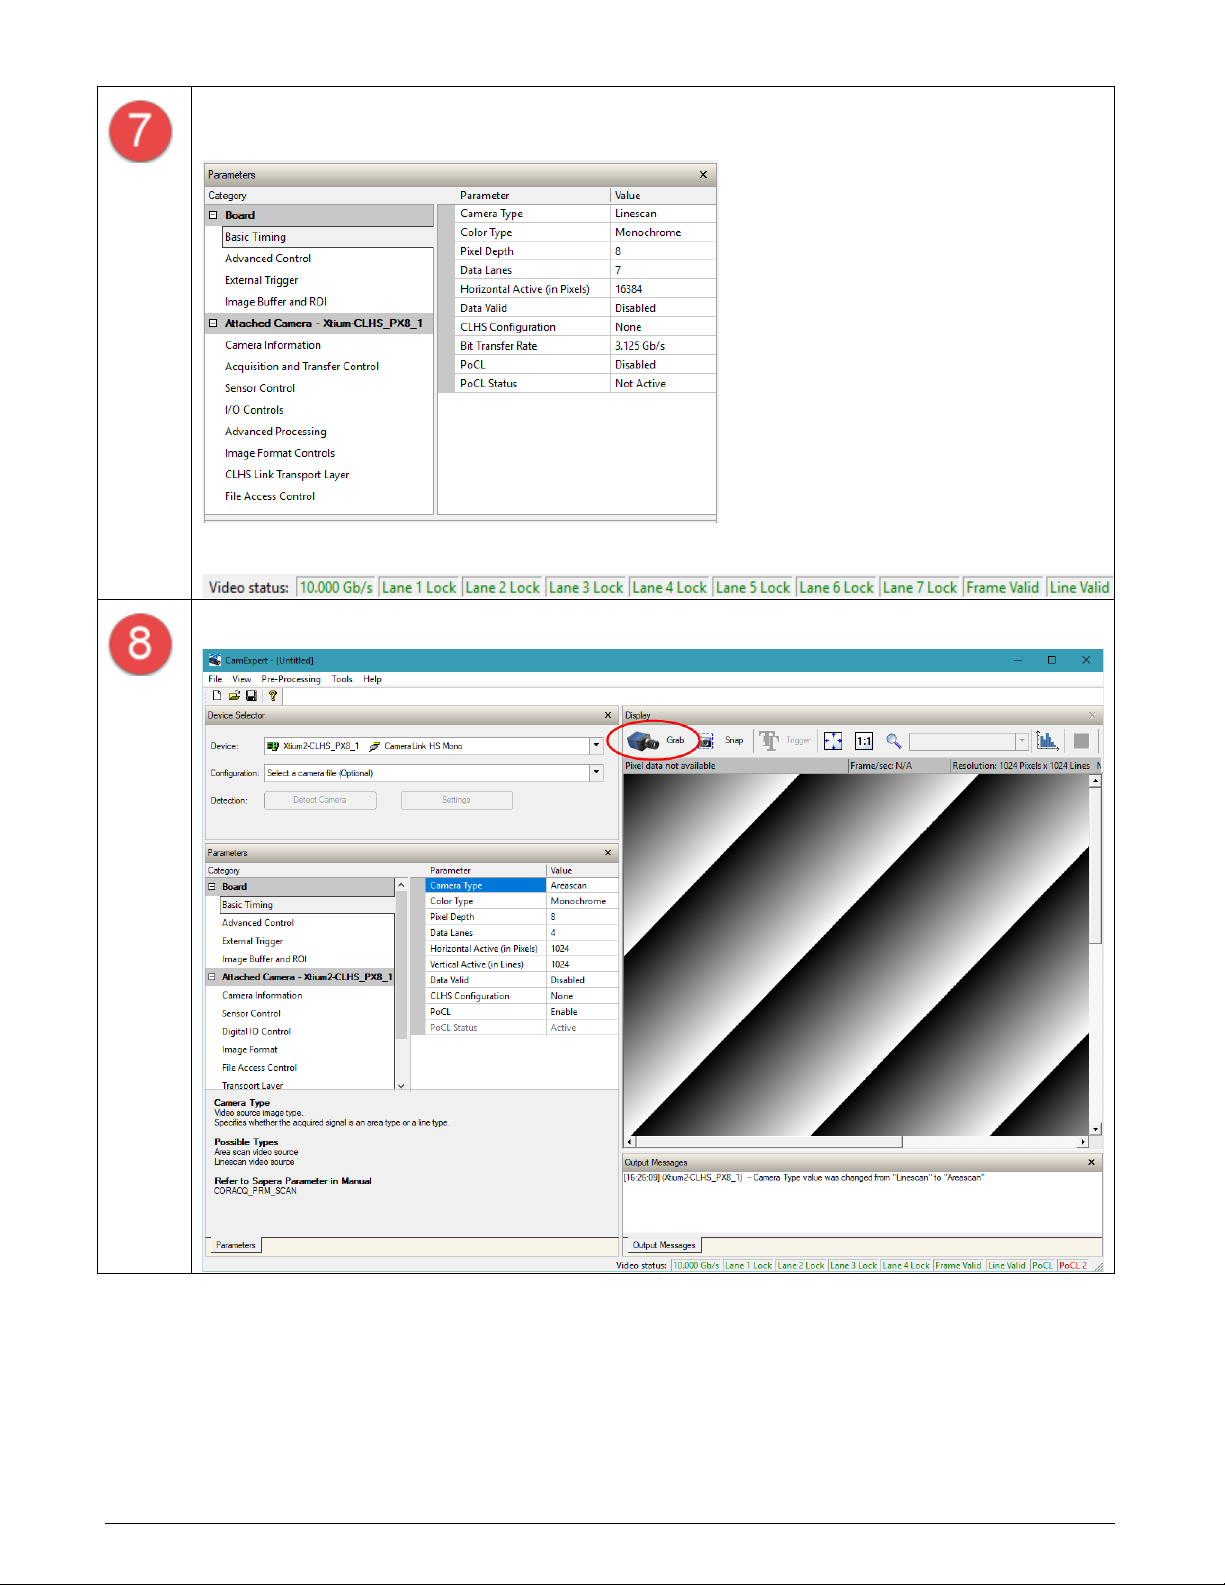Click the category tree scroll up arrow
Screen dimensions: 1225x1585
401,884
